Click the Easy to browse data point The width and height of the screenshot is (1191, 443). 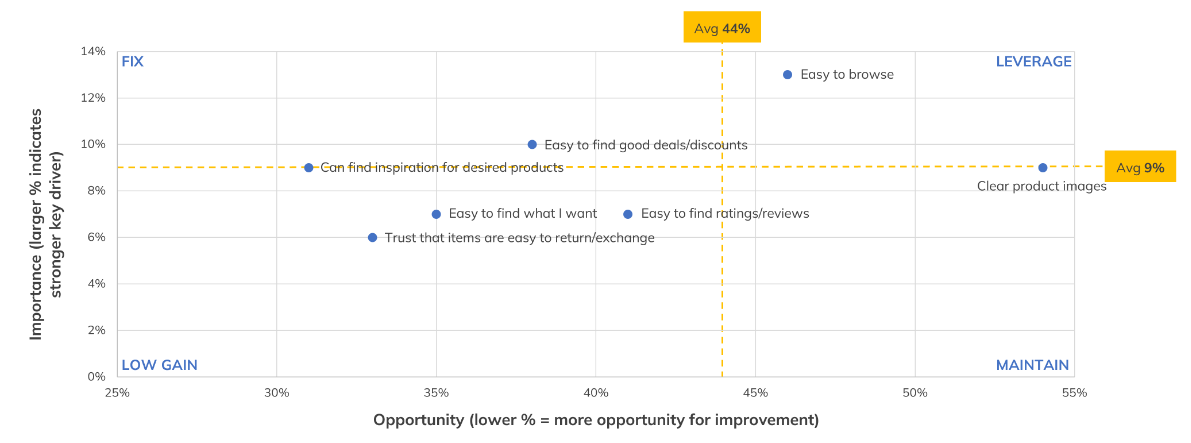coord(787,75)
